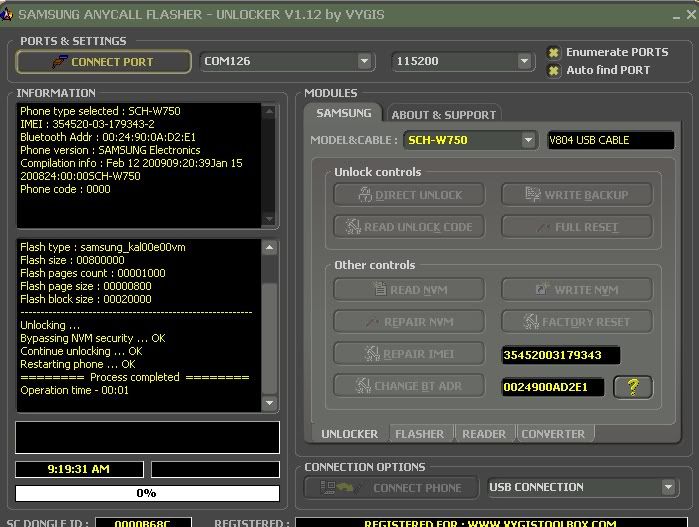699x527 pixels.
Task: Click the BT address field 0024900AD2E1
Action: coord(553,387)
